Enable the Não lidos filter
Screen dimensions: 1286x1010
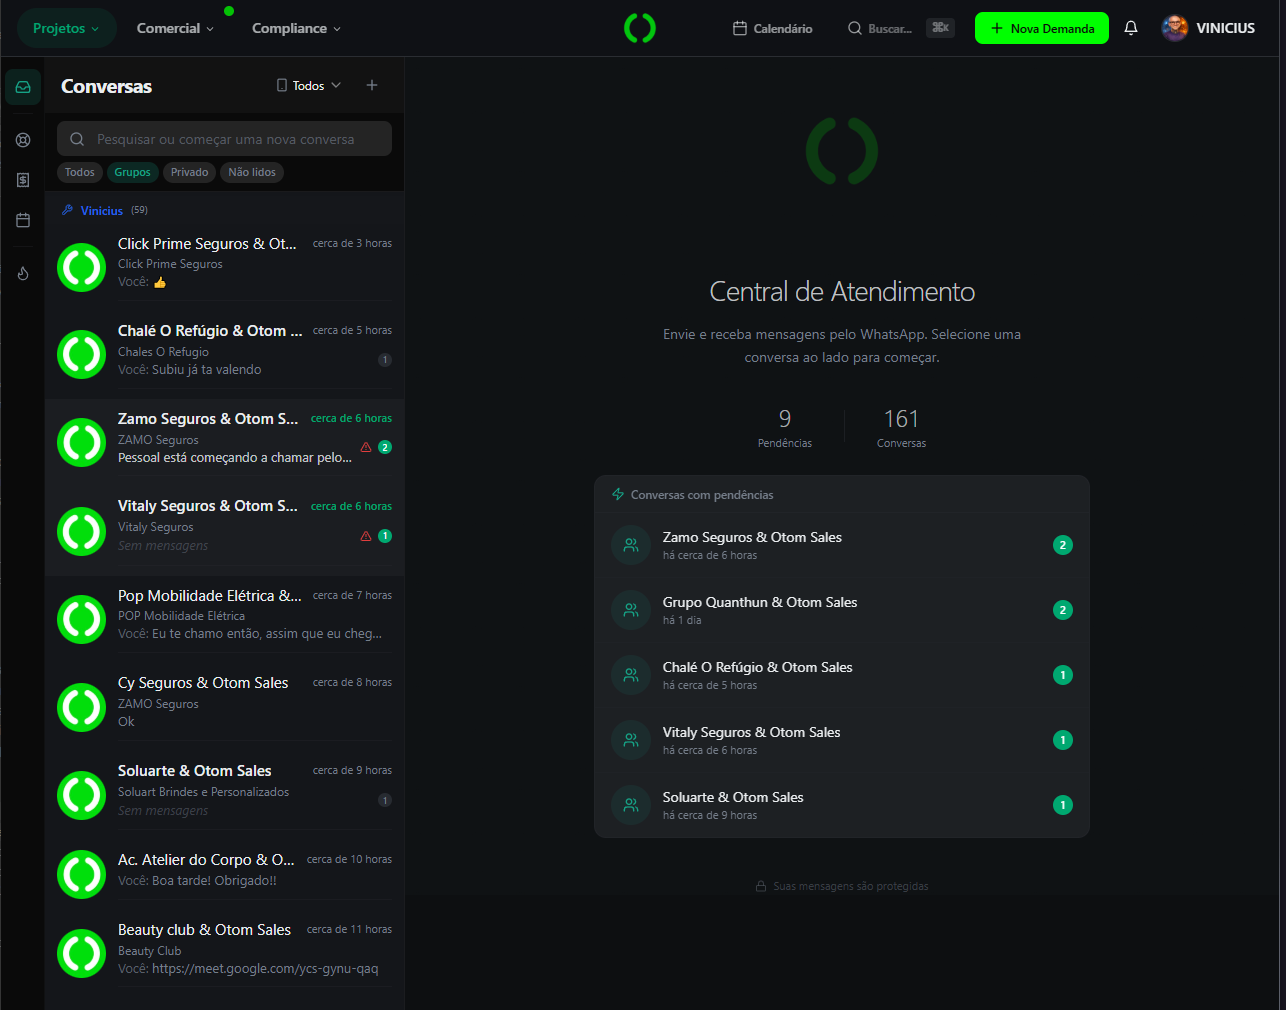click(x=252, y=172)
